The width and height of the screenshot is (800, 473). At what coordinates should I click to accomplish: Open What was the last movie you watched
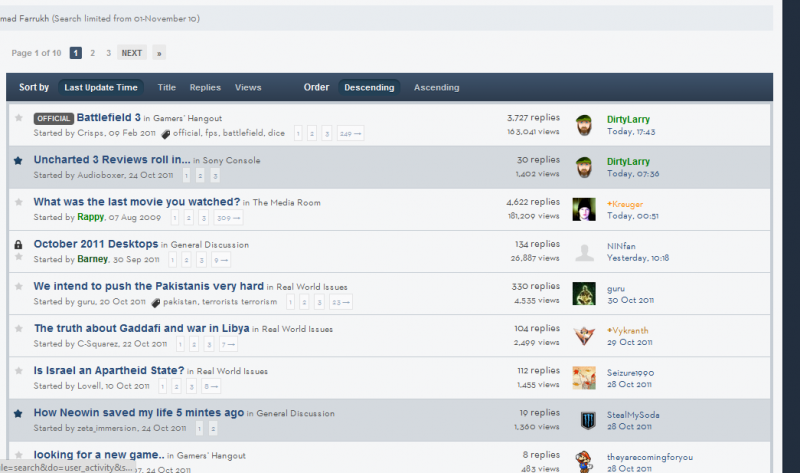137,202
